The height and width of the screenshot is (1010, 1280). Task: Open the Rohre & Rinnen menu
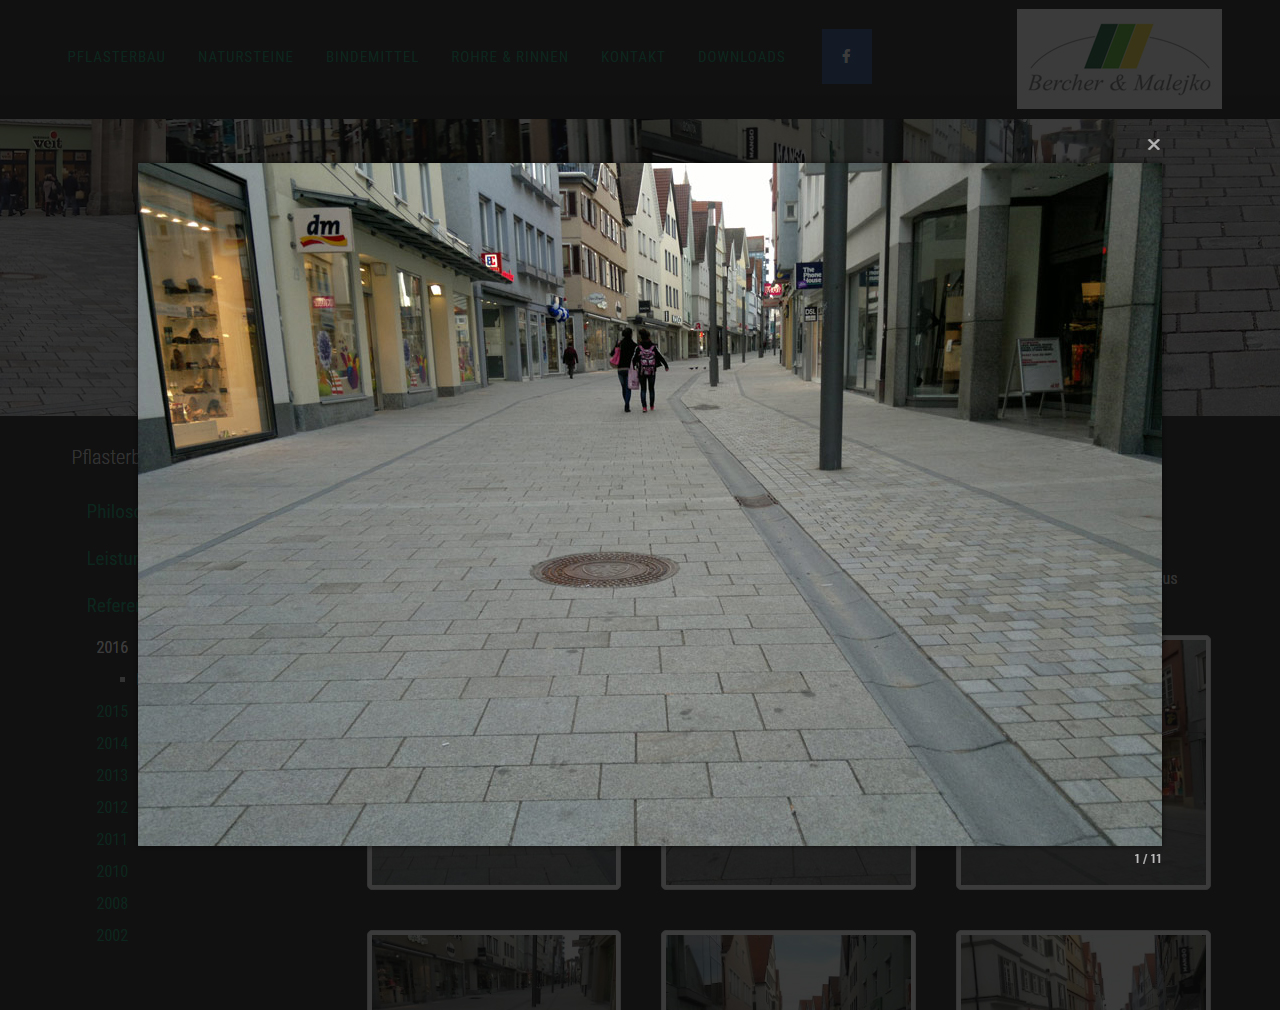pos(510,57)
